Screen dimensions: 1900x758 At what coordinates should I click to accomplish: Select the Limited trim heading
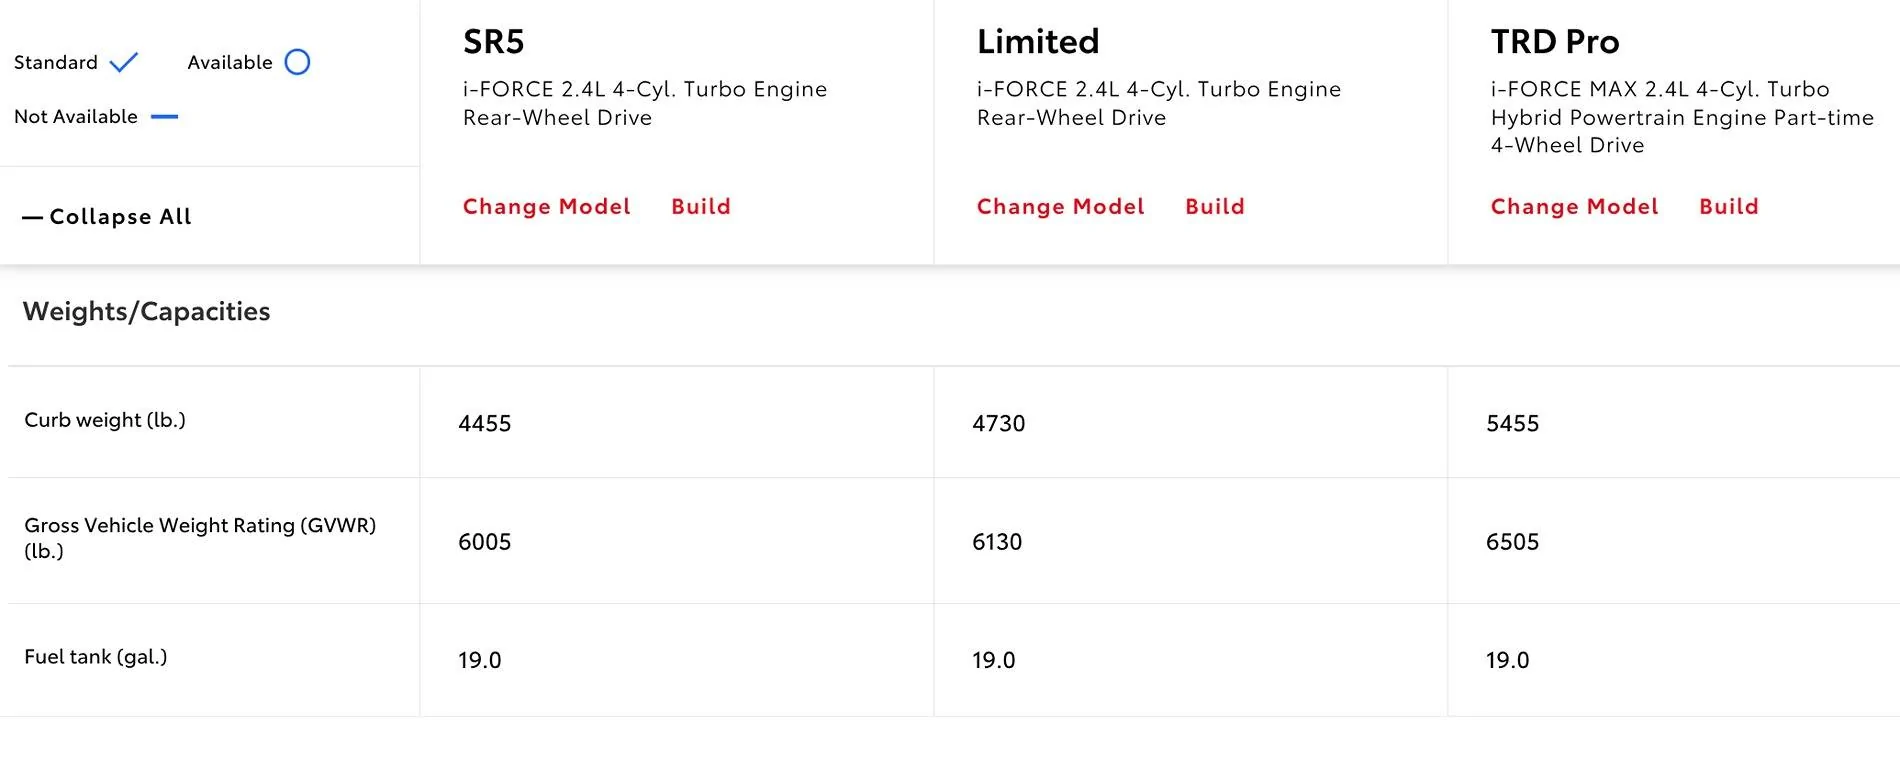pos(1037,42)
